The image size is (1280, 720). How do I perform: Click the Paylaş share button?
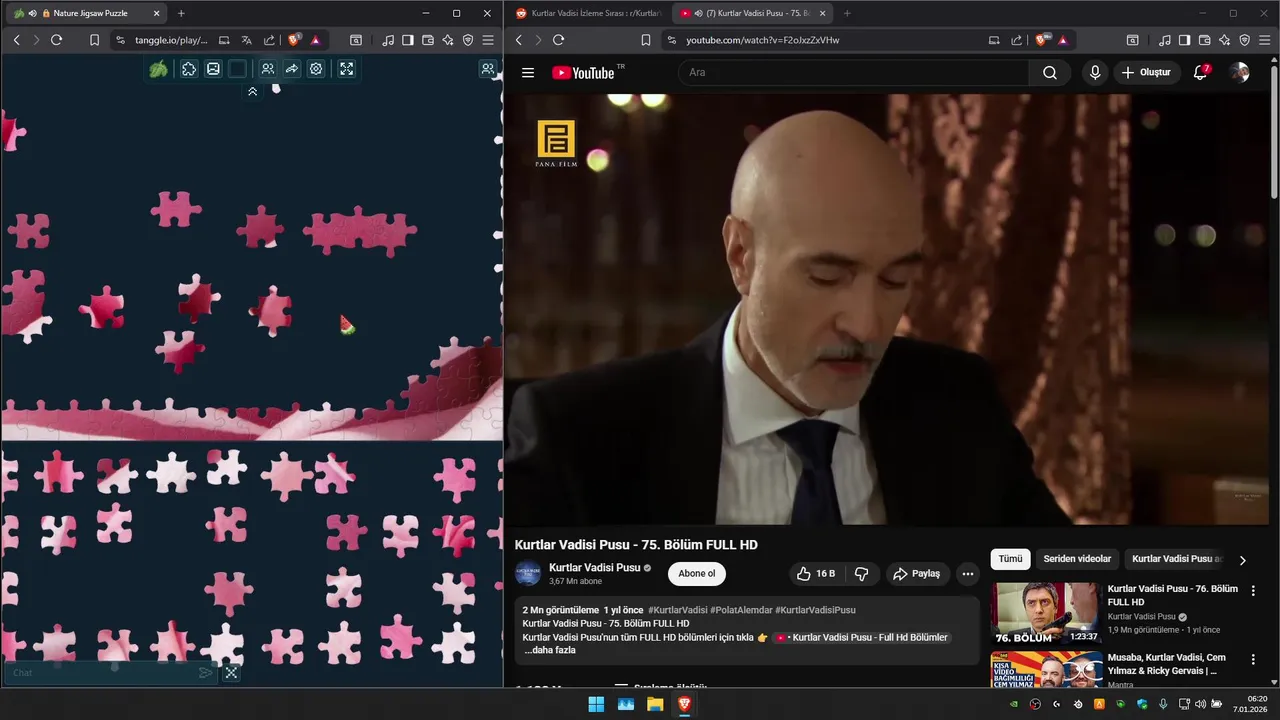coord(917,574)
